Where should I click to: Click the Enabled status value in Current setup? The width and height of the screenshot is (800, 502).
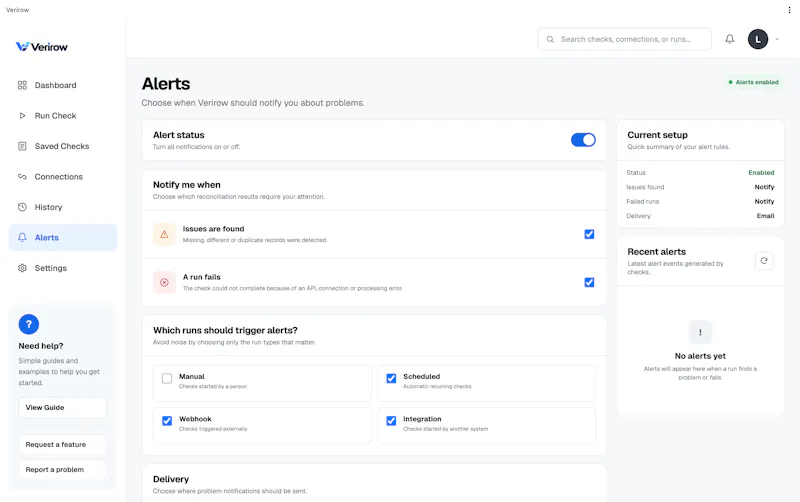[761, 172]
